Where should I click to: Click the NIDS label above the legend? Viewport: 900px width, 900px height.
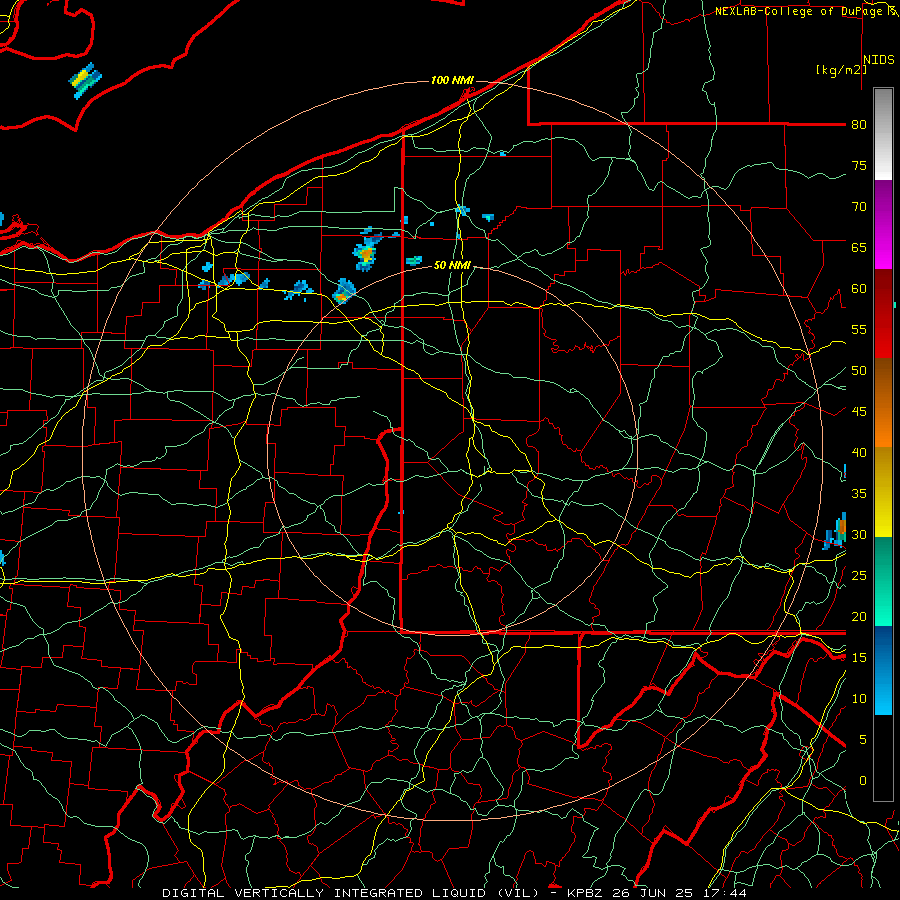point(879,60)
